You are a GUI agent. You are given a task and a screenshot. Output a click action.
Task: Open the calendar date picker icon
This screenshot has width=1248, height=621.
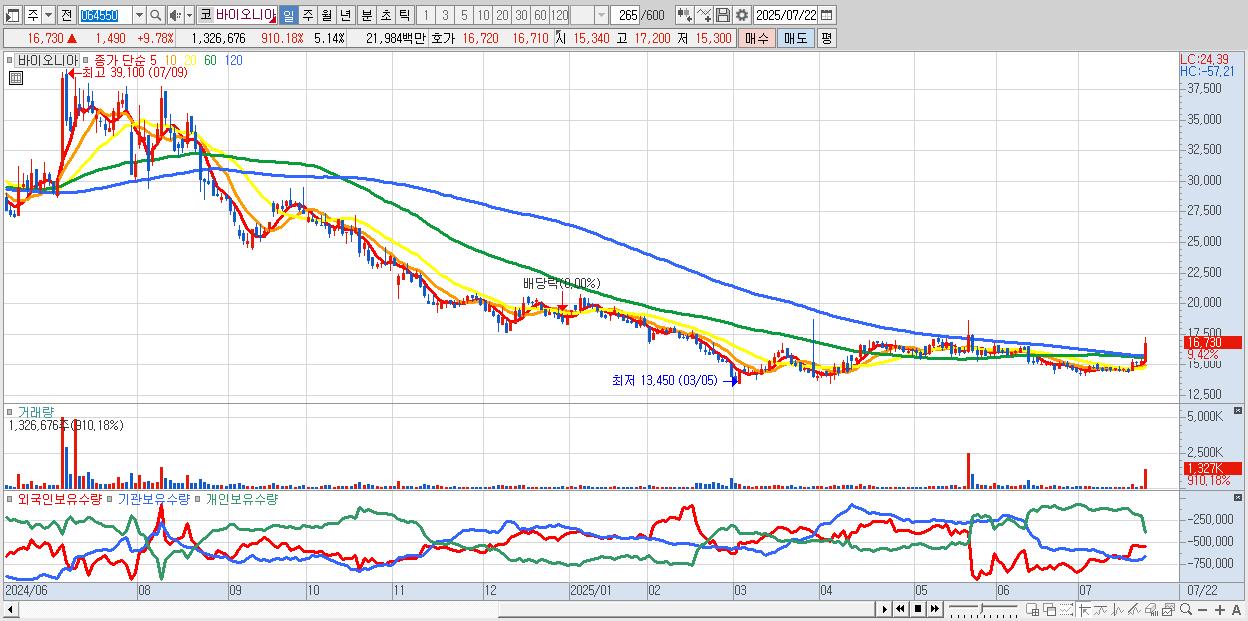click(x=827, y=15)
